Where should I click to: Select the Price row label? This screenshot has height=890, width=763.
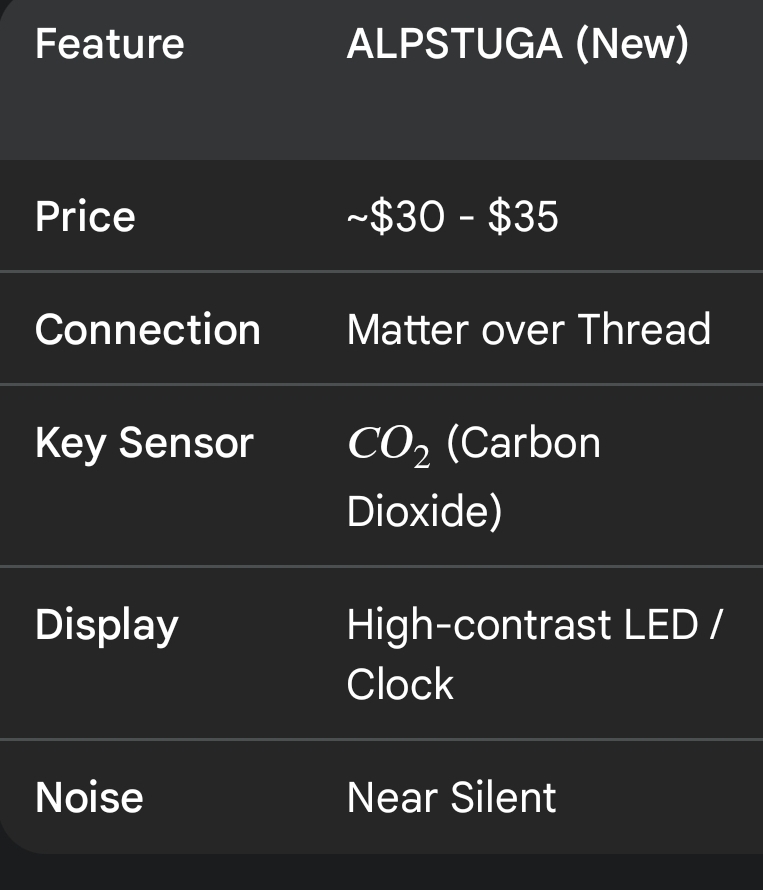(85, 216)
